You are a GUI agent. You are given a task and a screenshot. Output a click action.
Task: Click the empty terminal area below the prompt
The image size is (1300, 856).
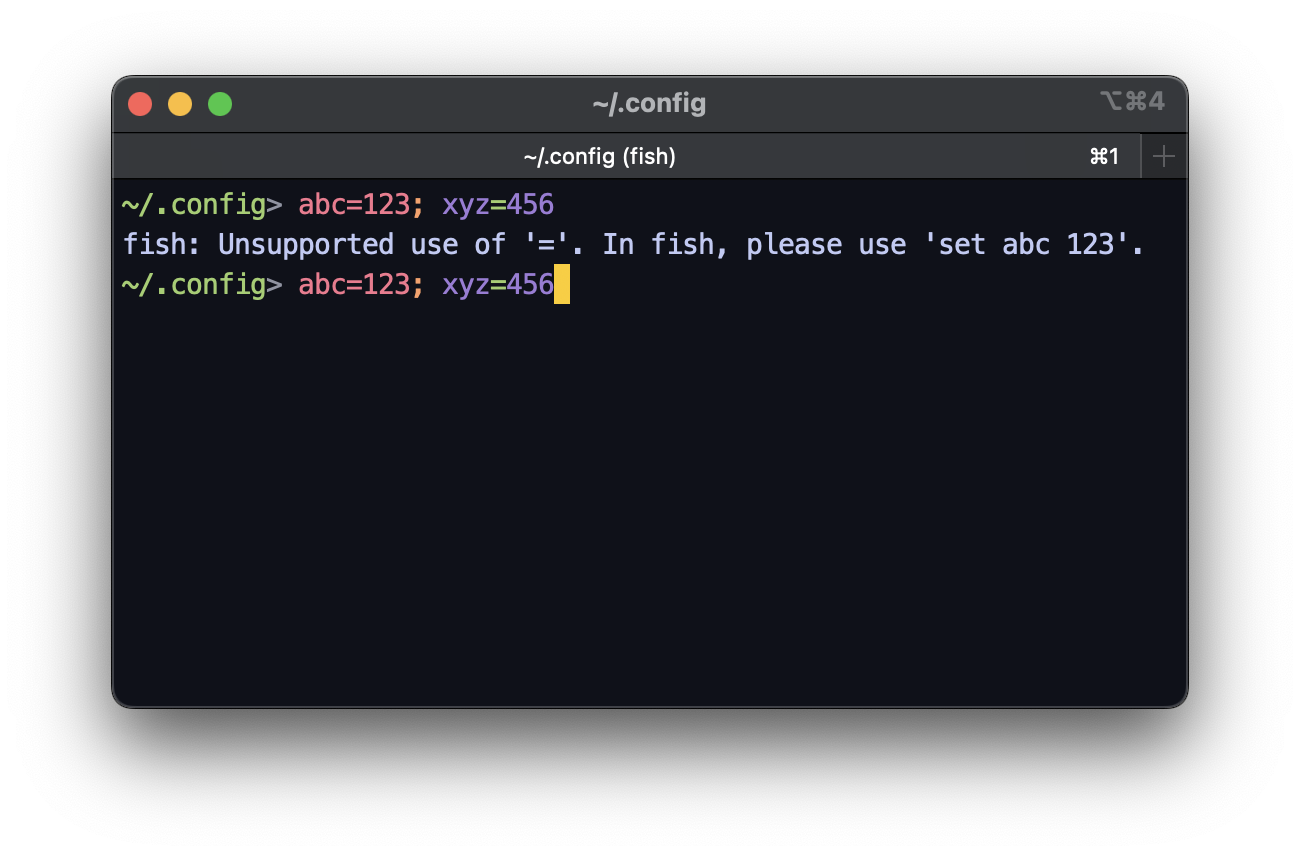click(650, 480)
